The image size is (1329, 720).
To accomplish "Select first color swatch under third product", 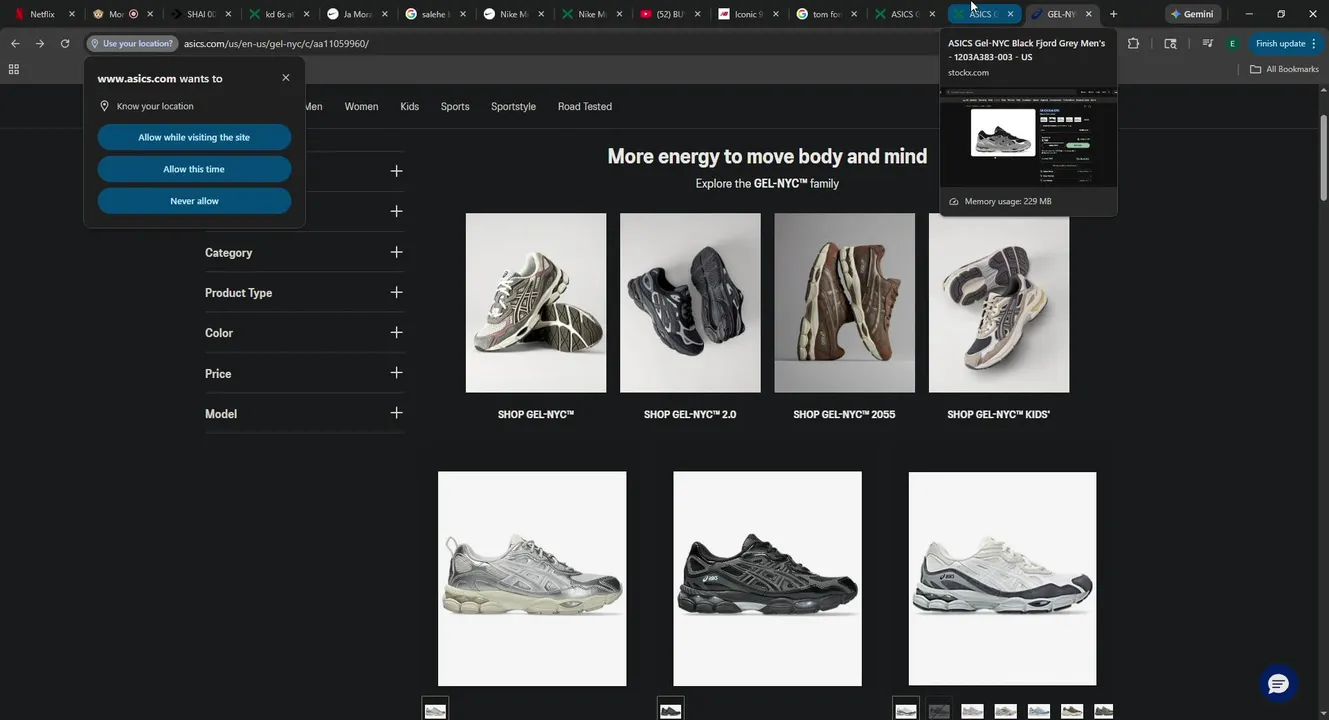I will click(906, 709).
